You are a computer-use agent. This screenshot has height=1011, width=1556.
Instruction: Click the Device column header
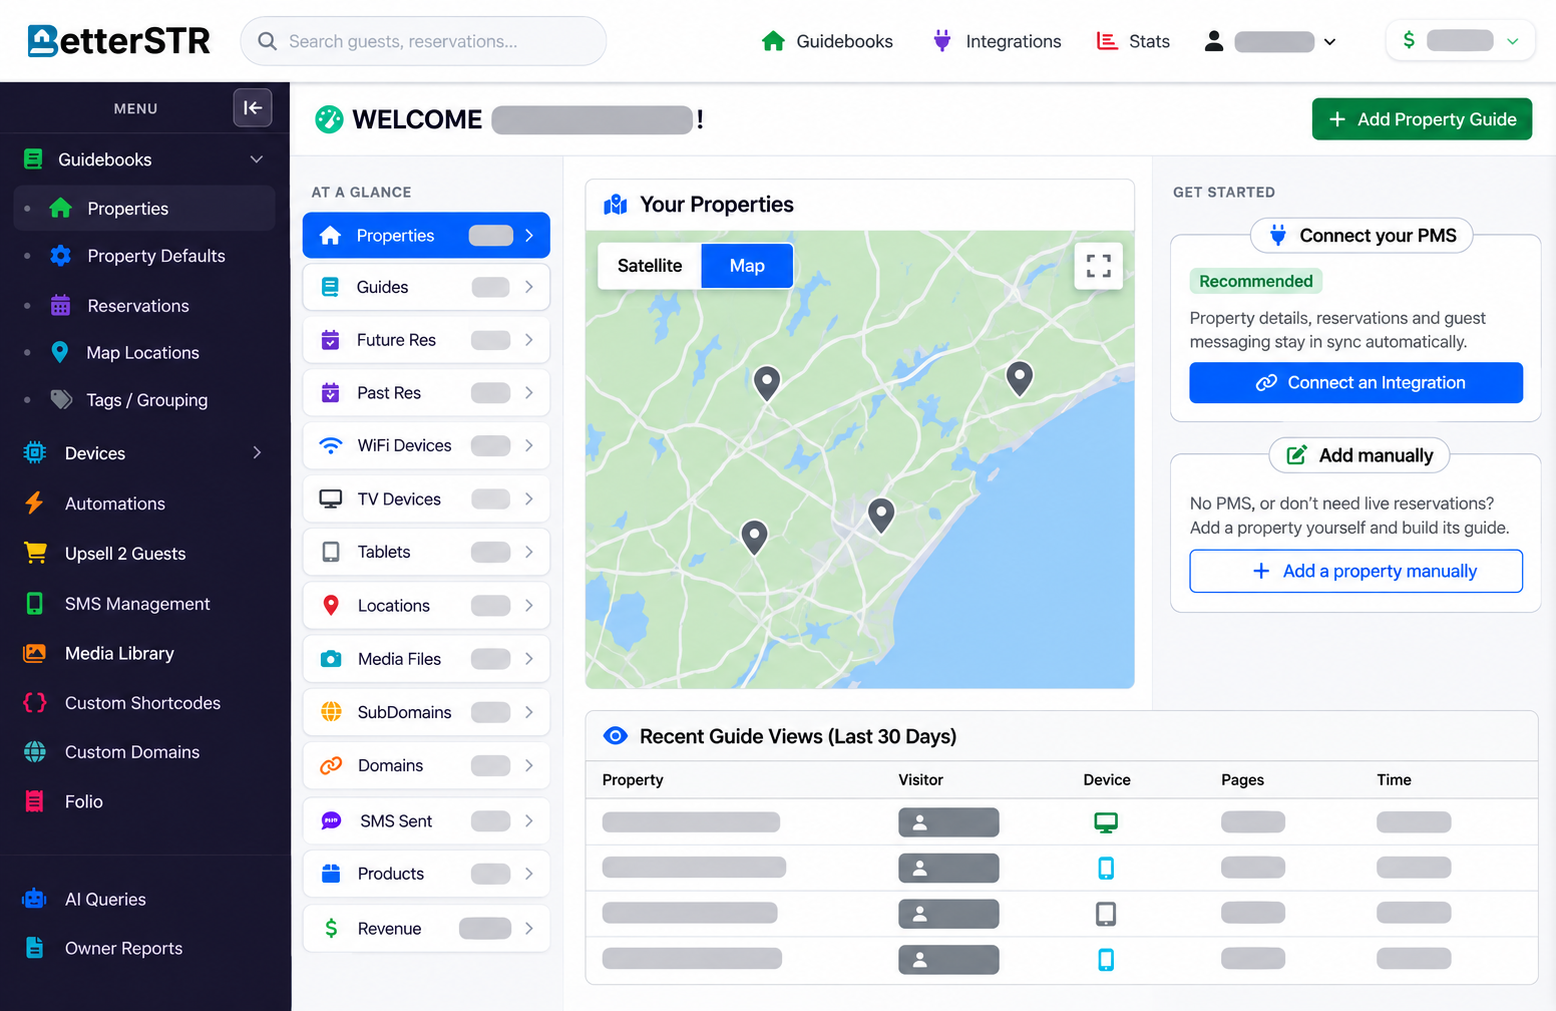(1107, 780)
